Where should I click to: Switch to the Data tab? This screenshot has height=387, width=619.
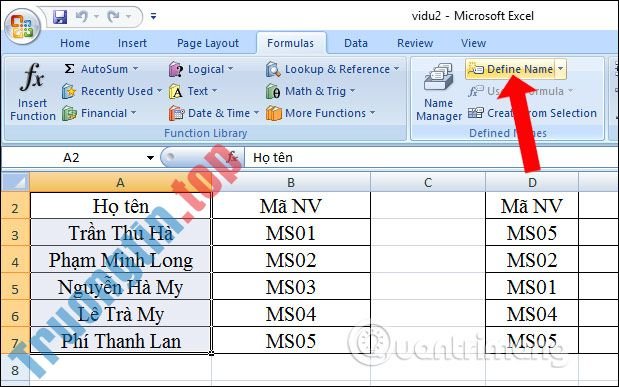[356, 43]
